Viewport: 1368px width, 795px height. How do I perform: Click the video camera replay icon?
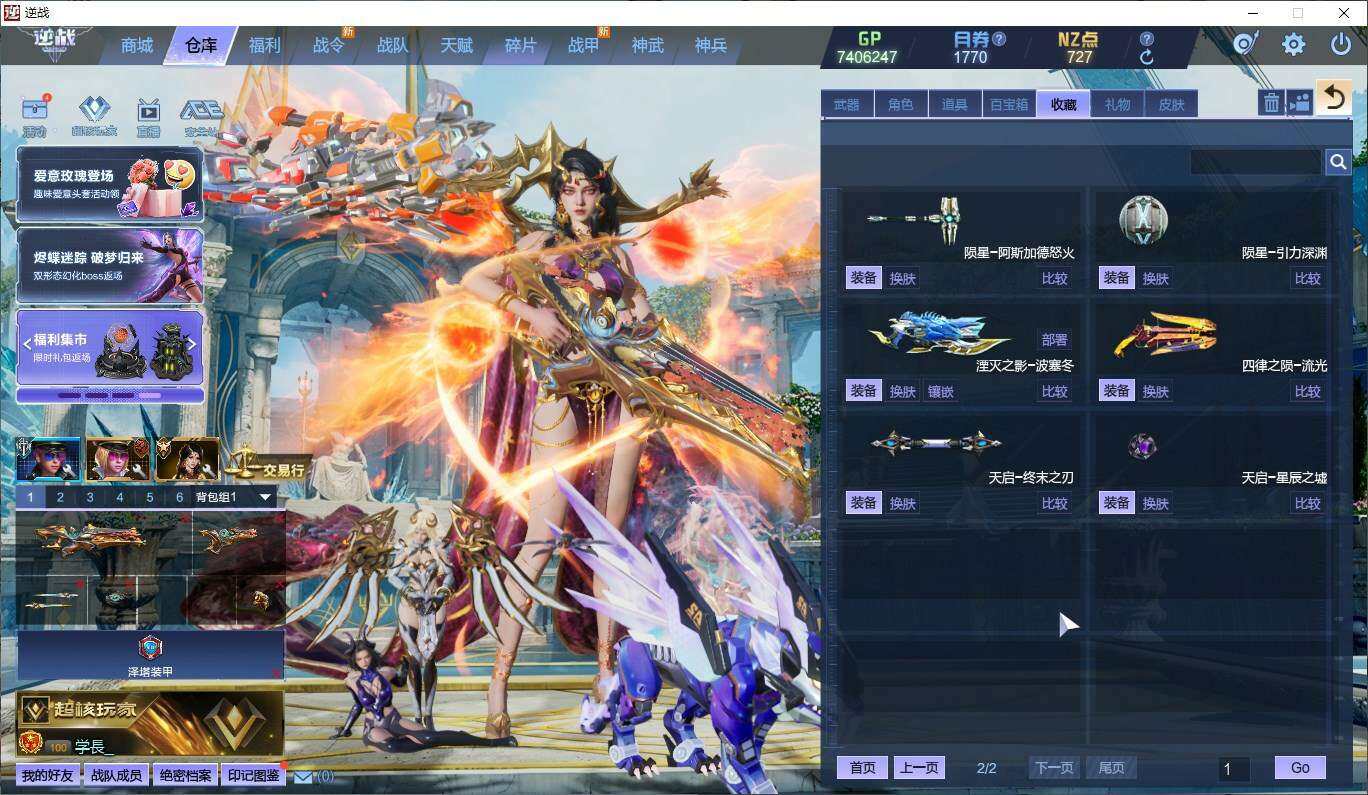coord(1299,102)
